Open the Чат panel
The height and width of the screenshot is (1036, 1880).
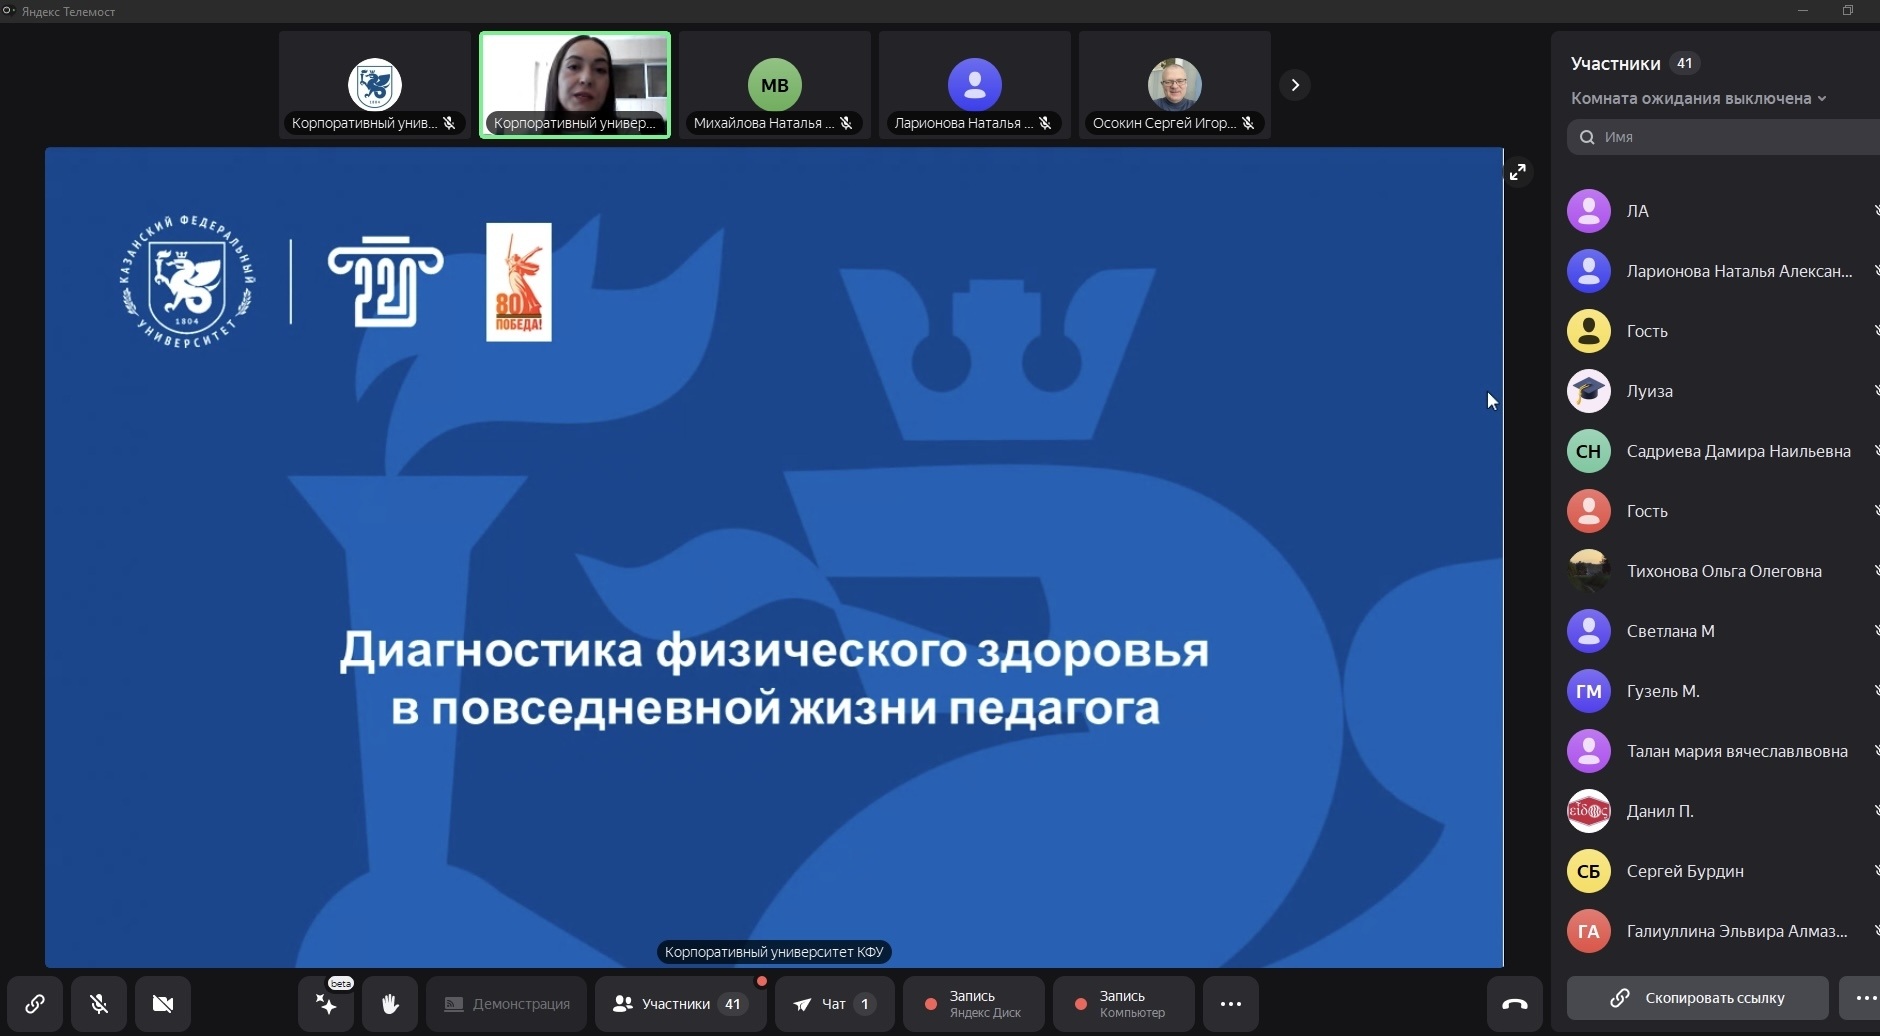[x=834, y=1003]
